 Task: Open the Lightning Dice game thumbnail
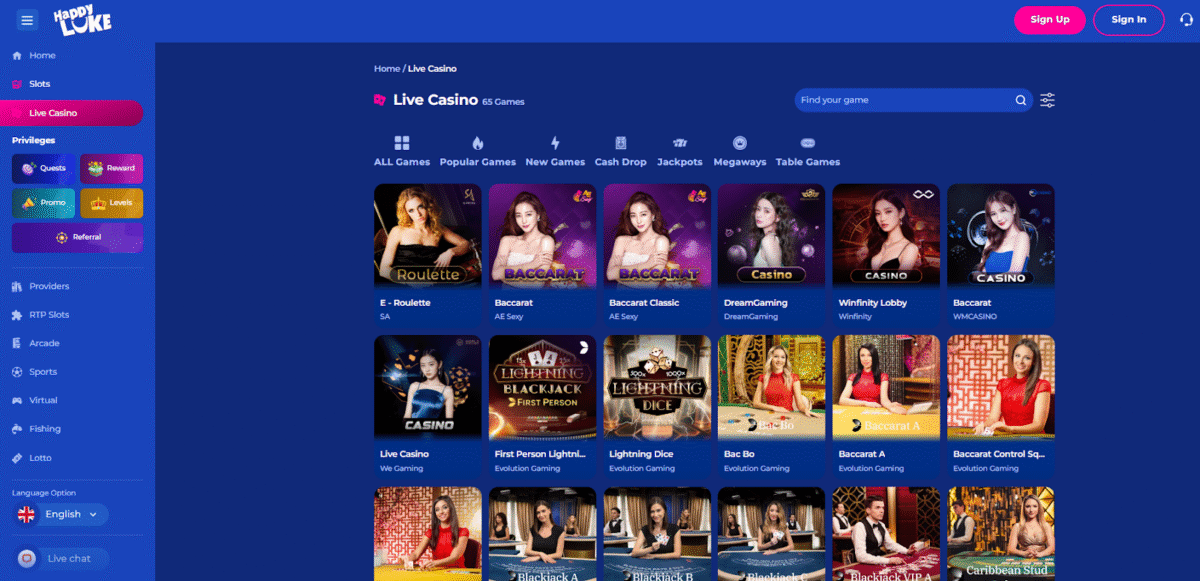[658, 387]
